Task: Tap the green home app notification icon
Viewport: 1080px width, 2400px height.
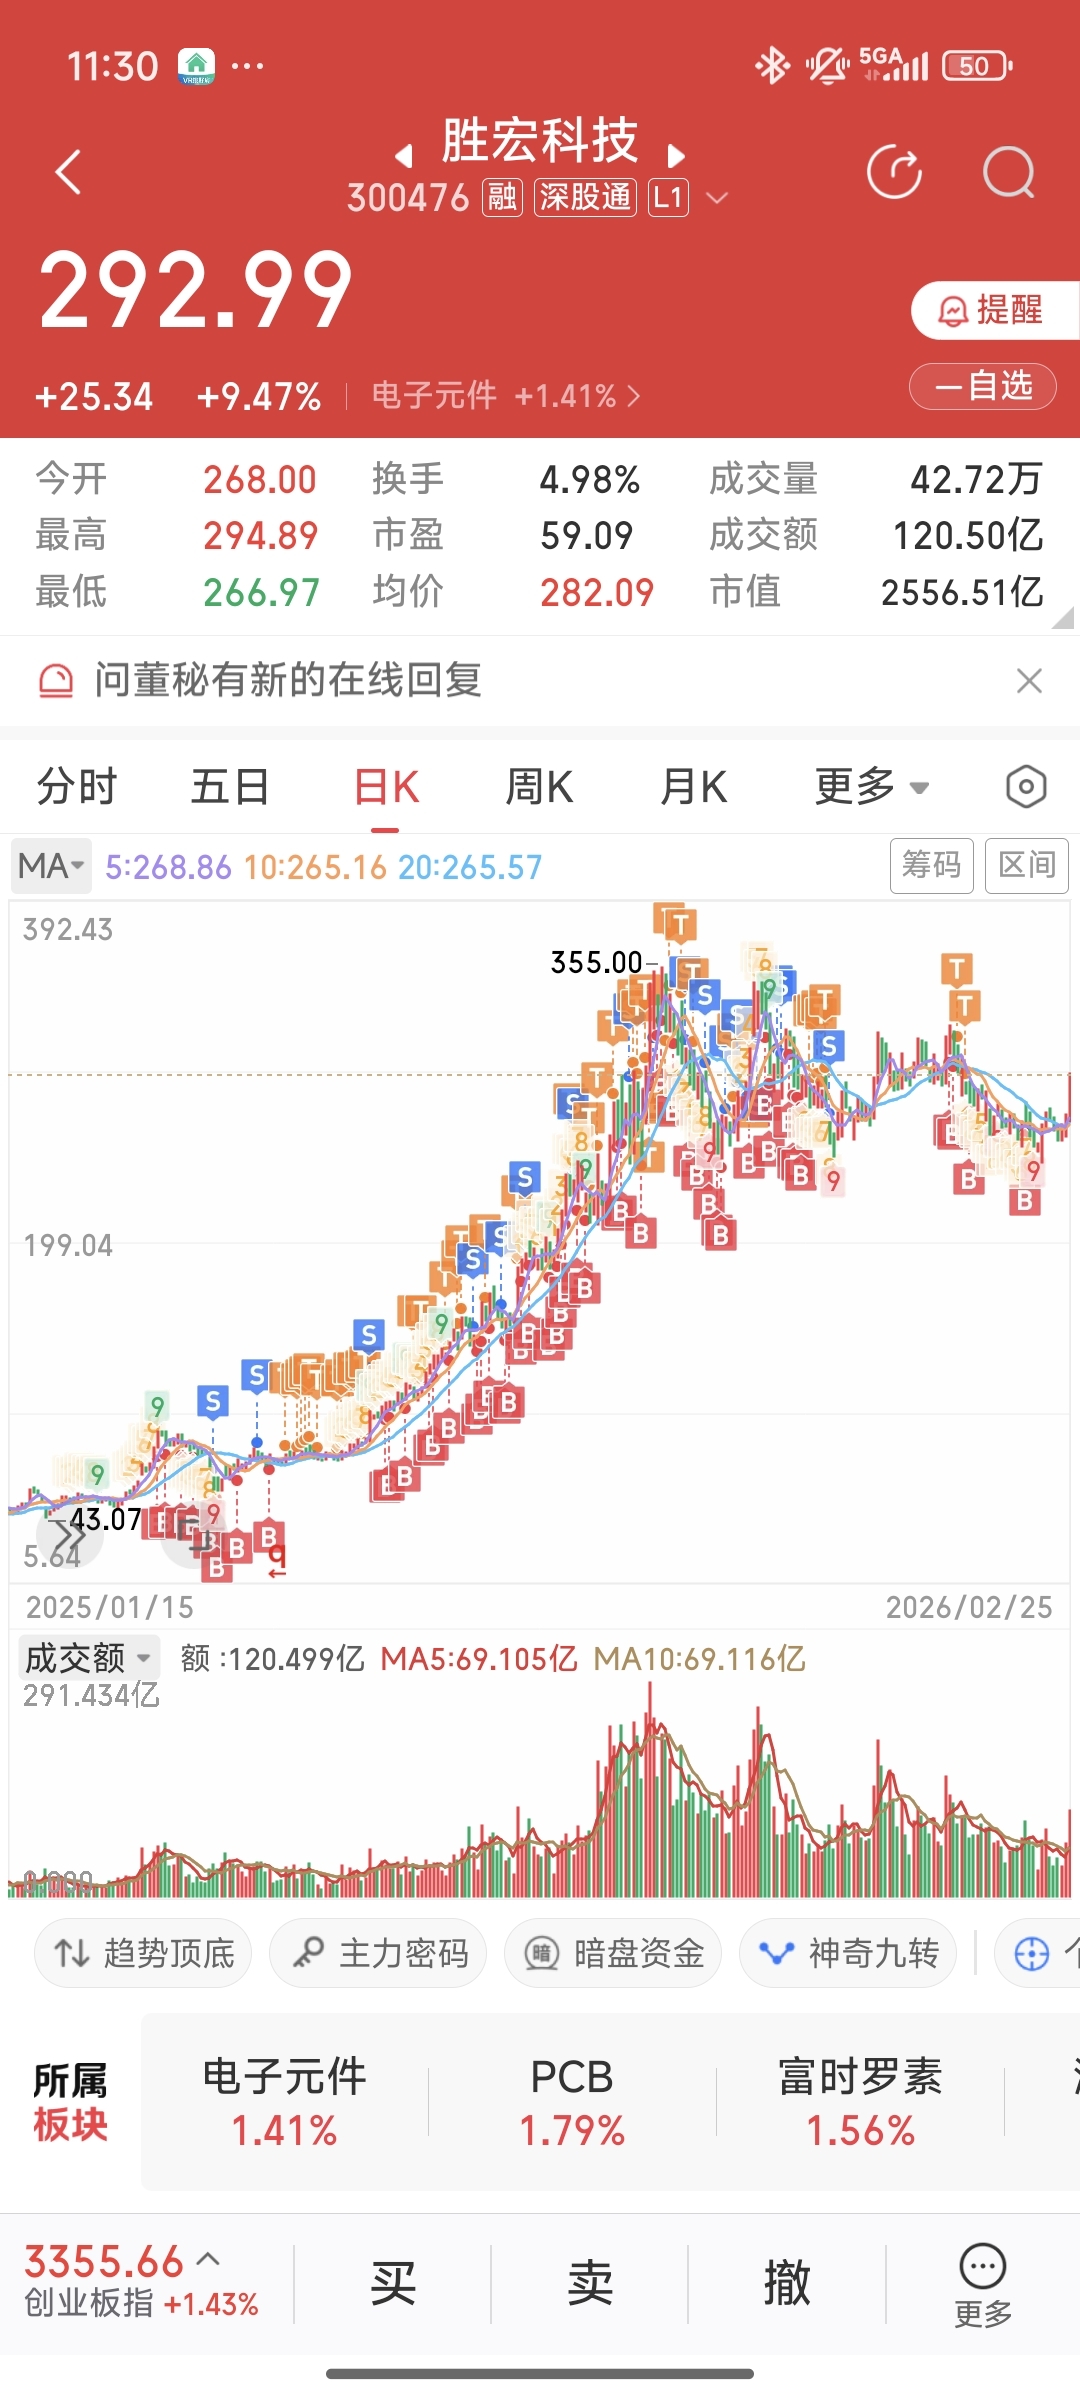Action: coord(197,66)
